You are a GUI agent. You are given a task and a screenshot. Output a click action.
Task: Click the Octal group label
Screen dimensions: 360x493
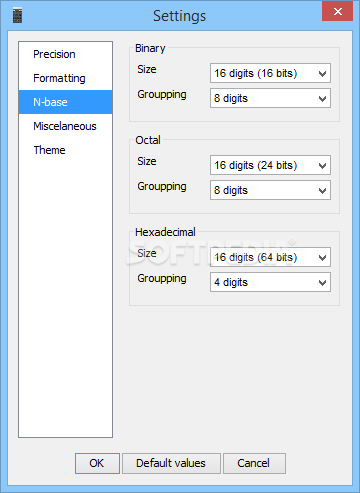pos(148,140)
